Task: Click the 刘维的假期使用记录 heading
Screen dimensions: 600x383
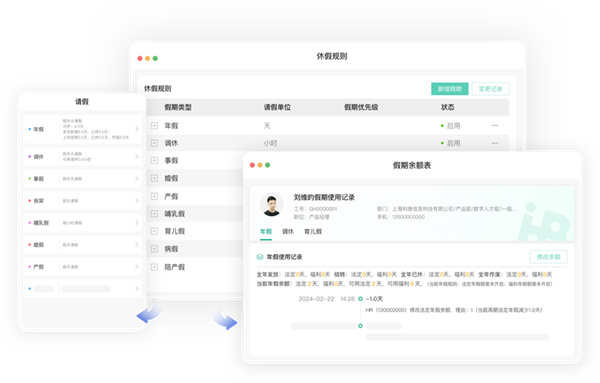Action: click(x=324, y=197)
